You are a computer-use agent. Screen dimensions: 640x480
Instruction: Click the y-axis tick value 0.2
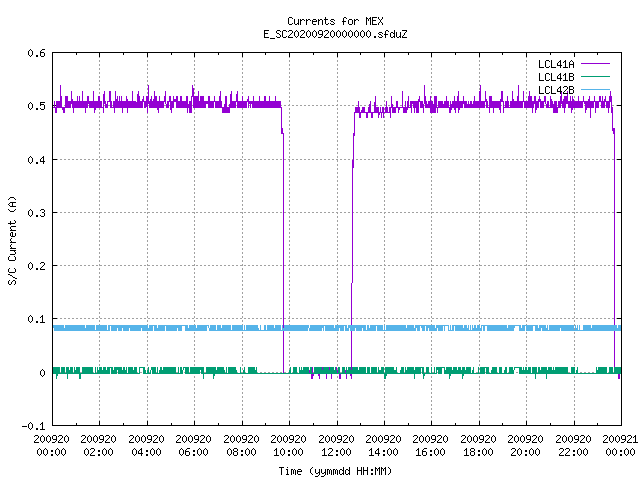36,266
